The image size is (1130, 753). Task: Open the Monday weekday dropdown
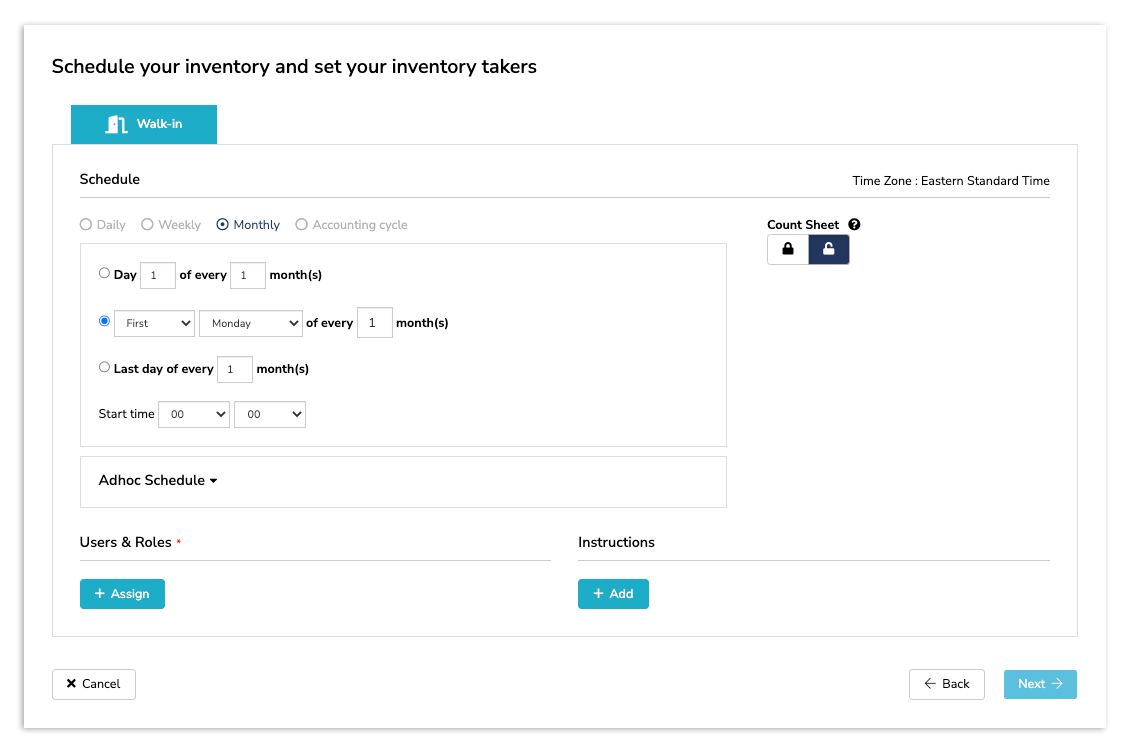250,323
